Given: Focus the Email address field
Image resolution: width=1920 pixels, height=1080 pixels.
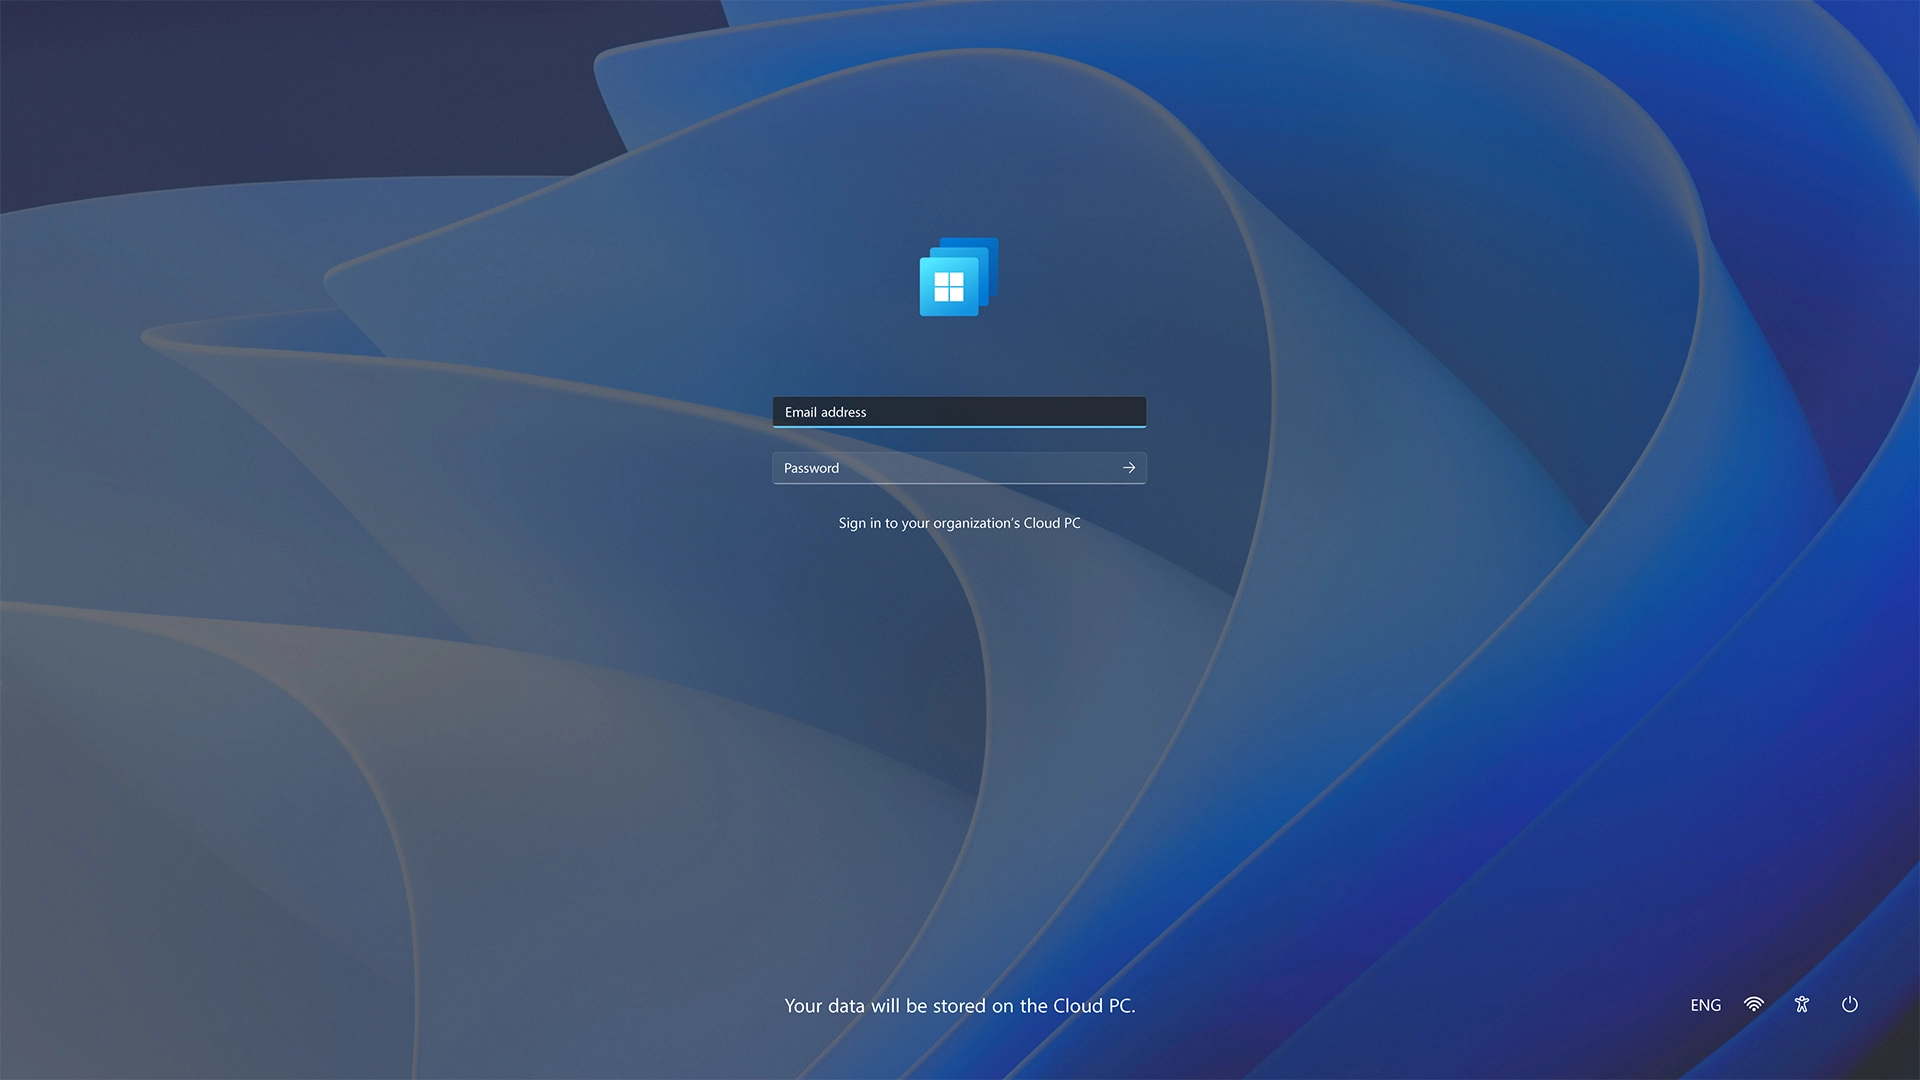Looking at the screenshot, I should coord(959,412).
